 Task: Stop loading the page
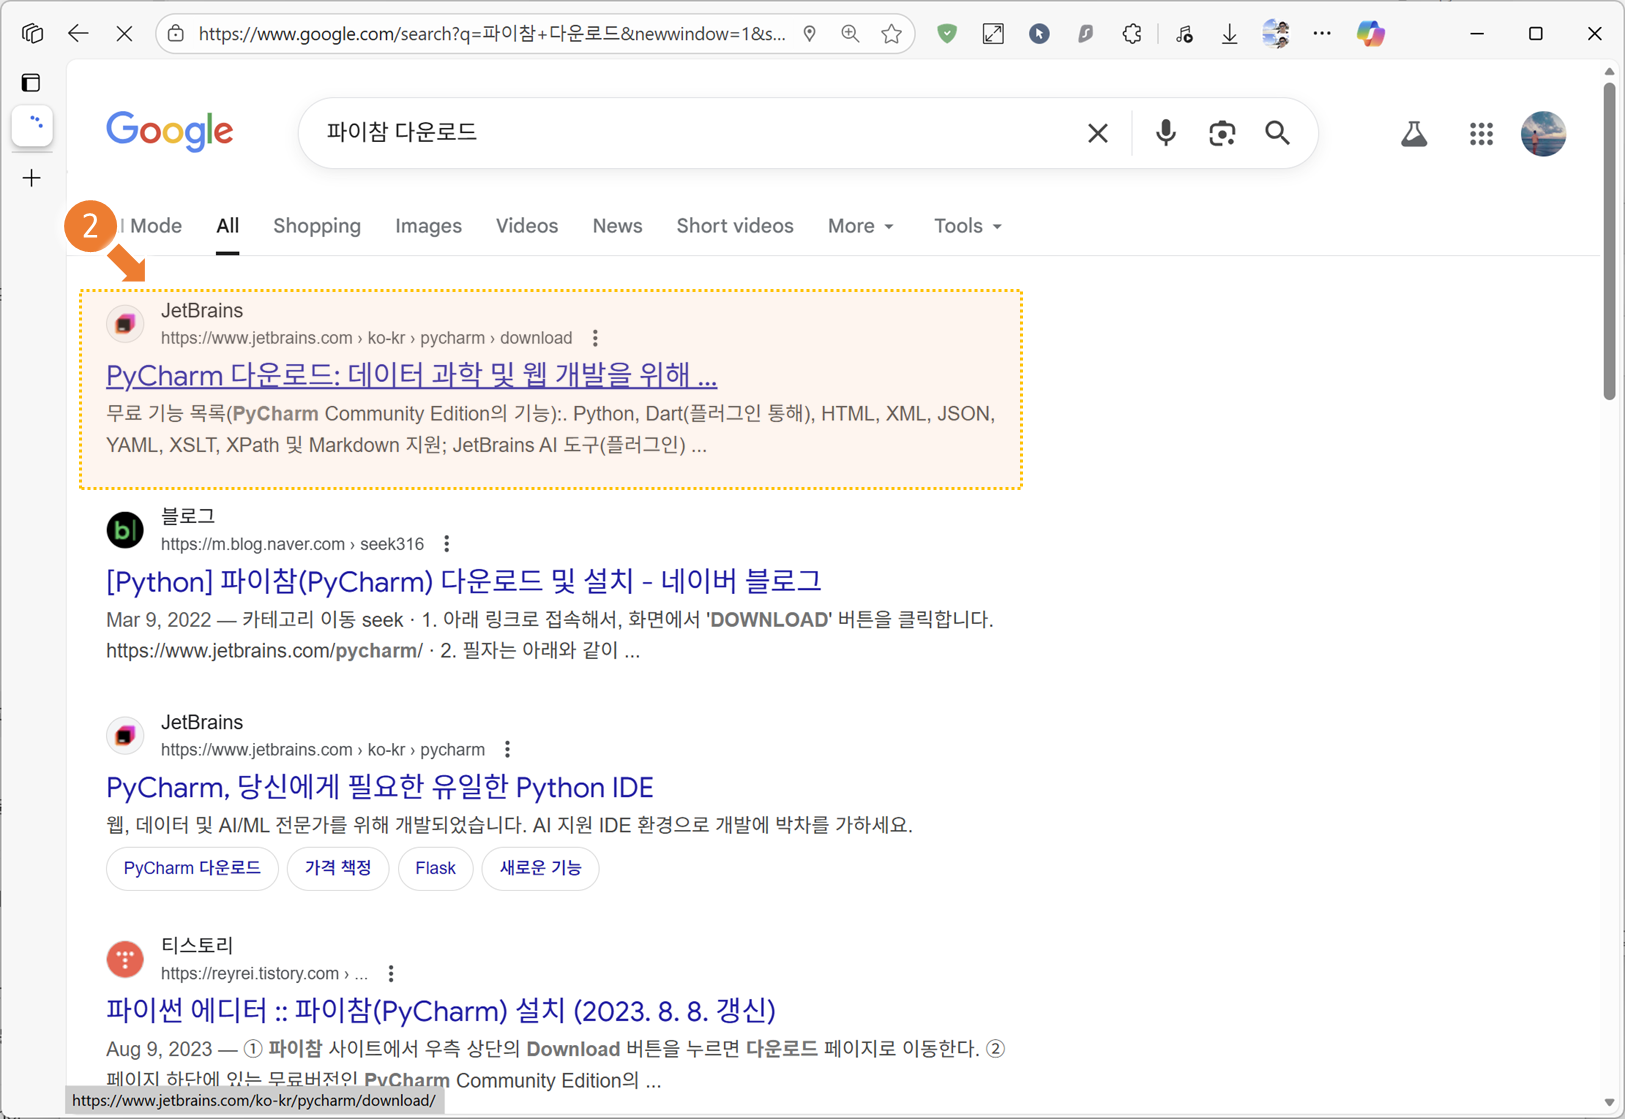tap(124, 33)
